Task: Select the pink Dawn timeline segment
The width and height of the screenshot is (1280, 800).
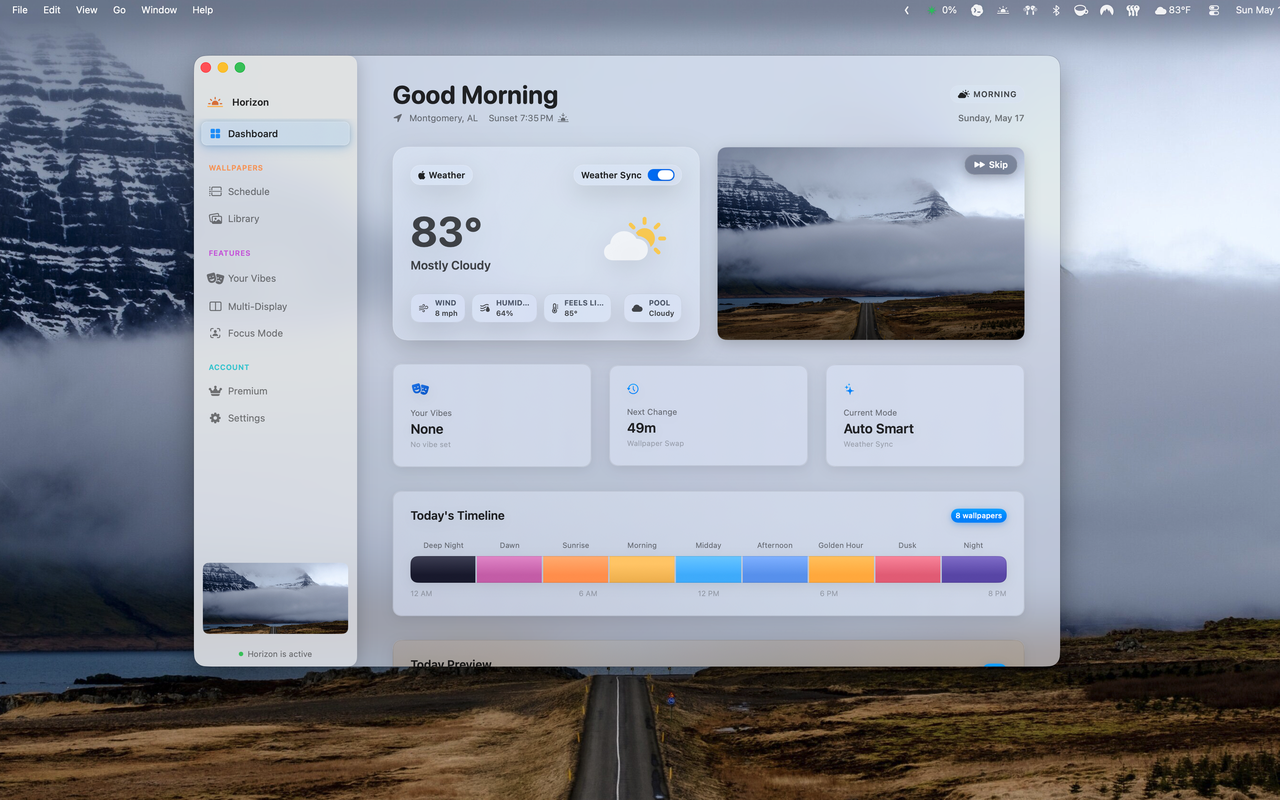Action: click(509, 570)
